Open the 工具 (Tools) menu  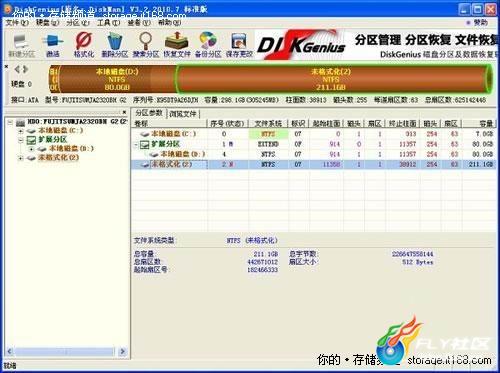point(109,22)
